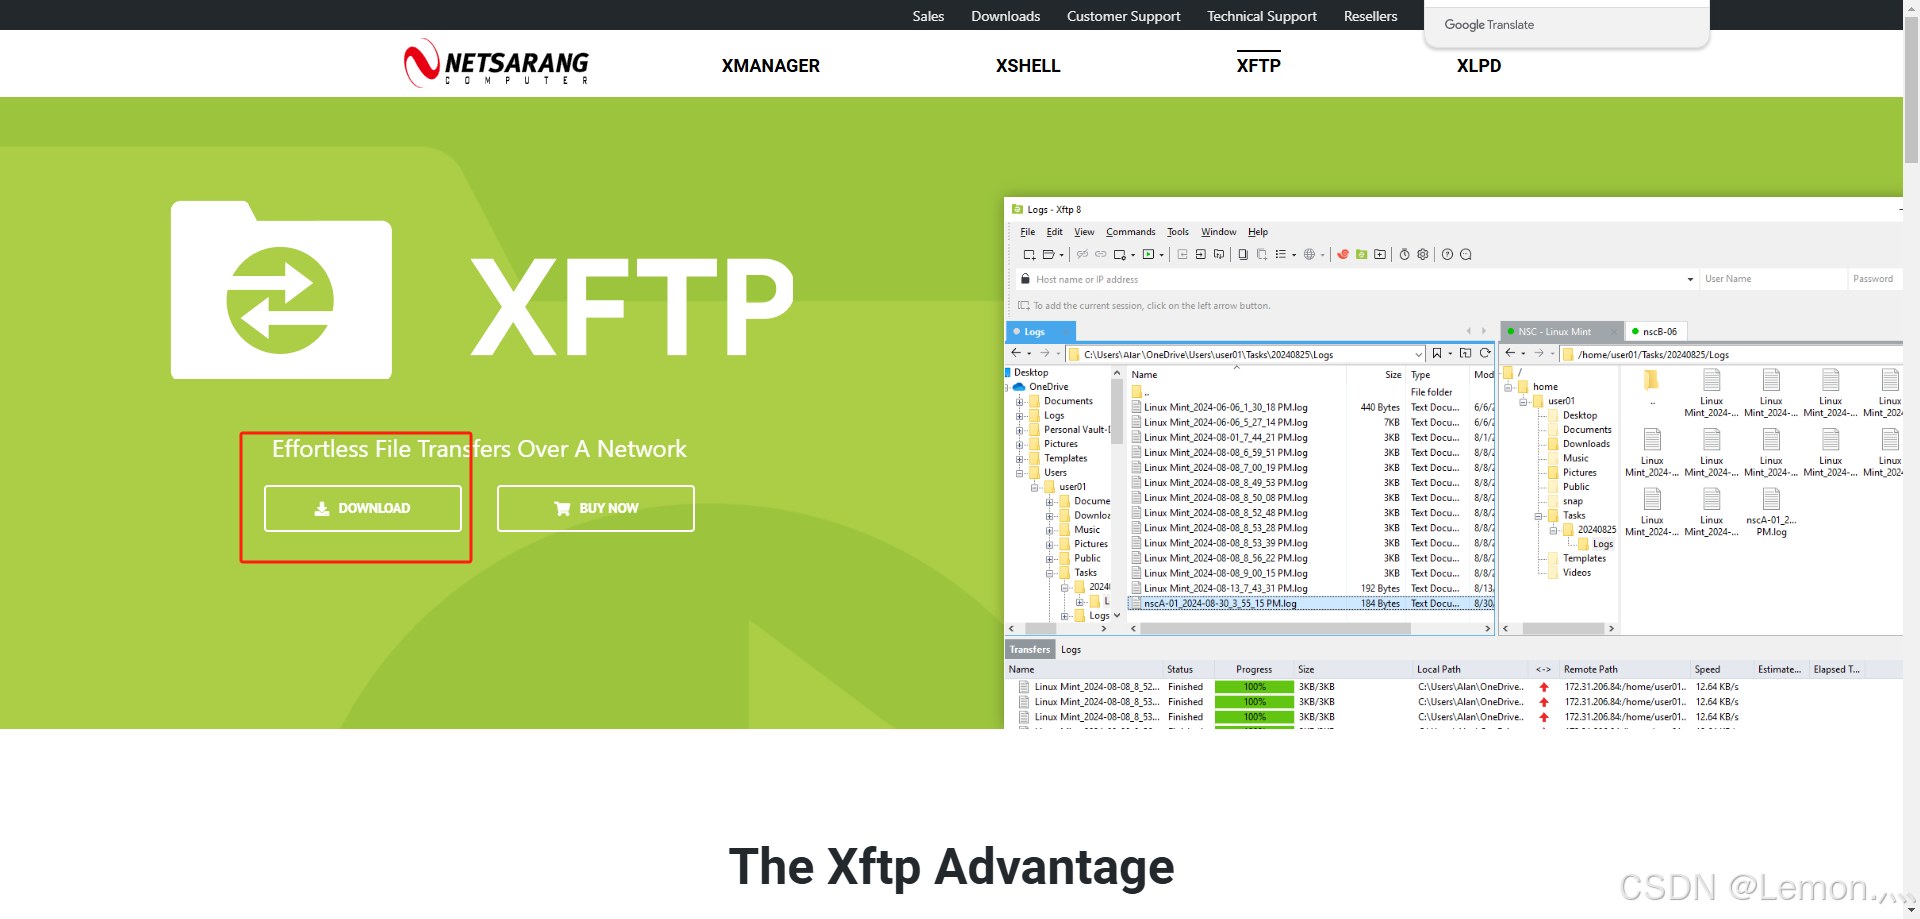Viewport: 1920px width, 919px height.
Task: Click progress bar of Linux Mint_2024-08-08_8_52 transfer
Action: [x=1254, y=687]
